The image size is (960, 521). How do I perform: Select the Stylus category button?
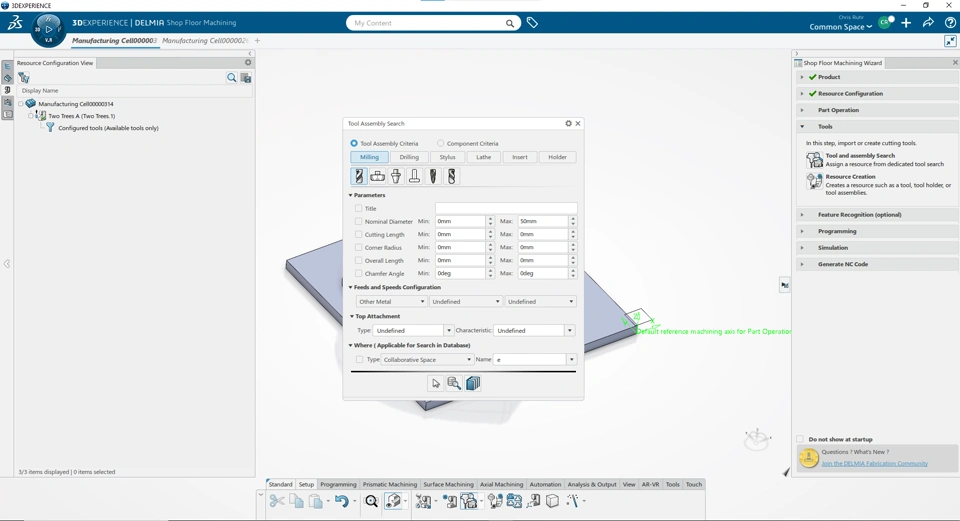coord(448,157)
